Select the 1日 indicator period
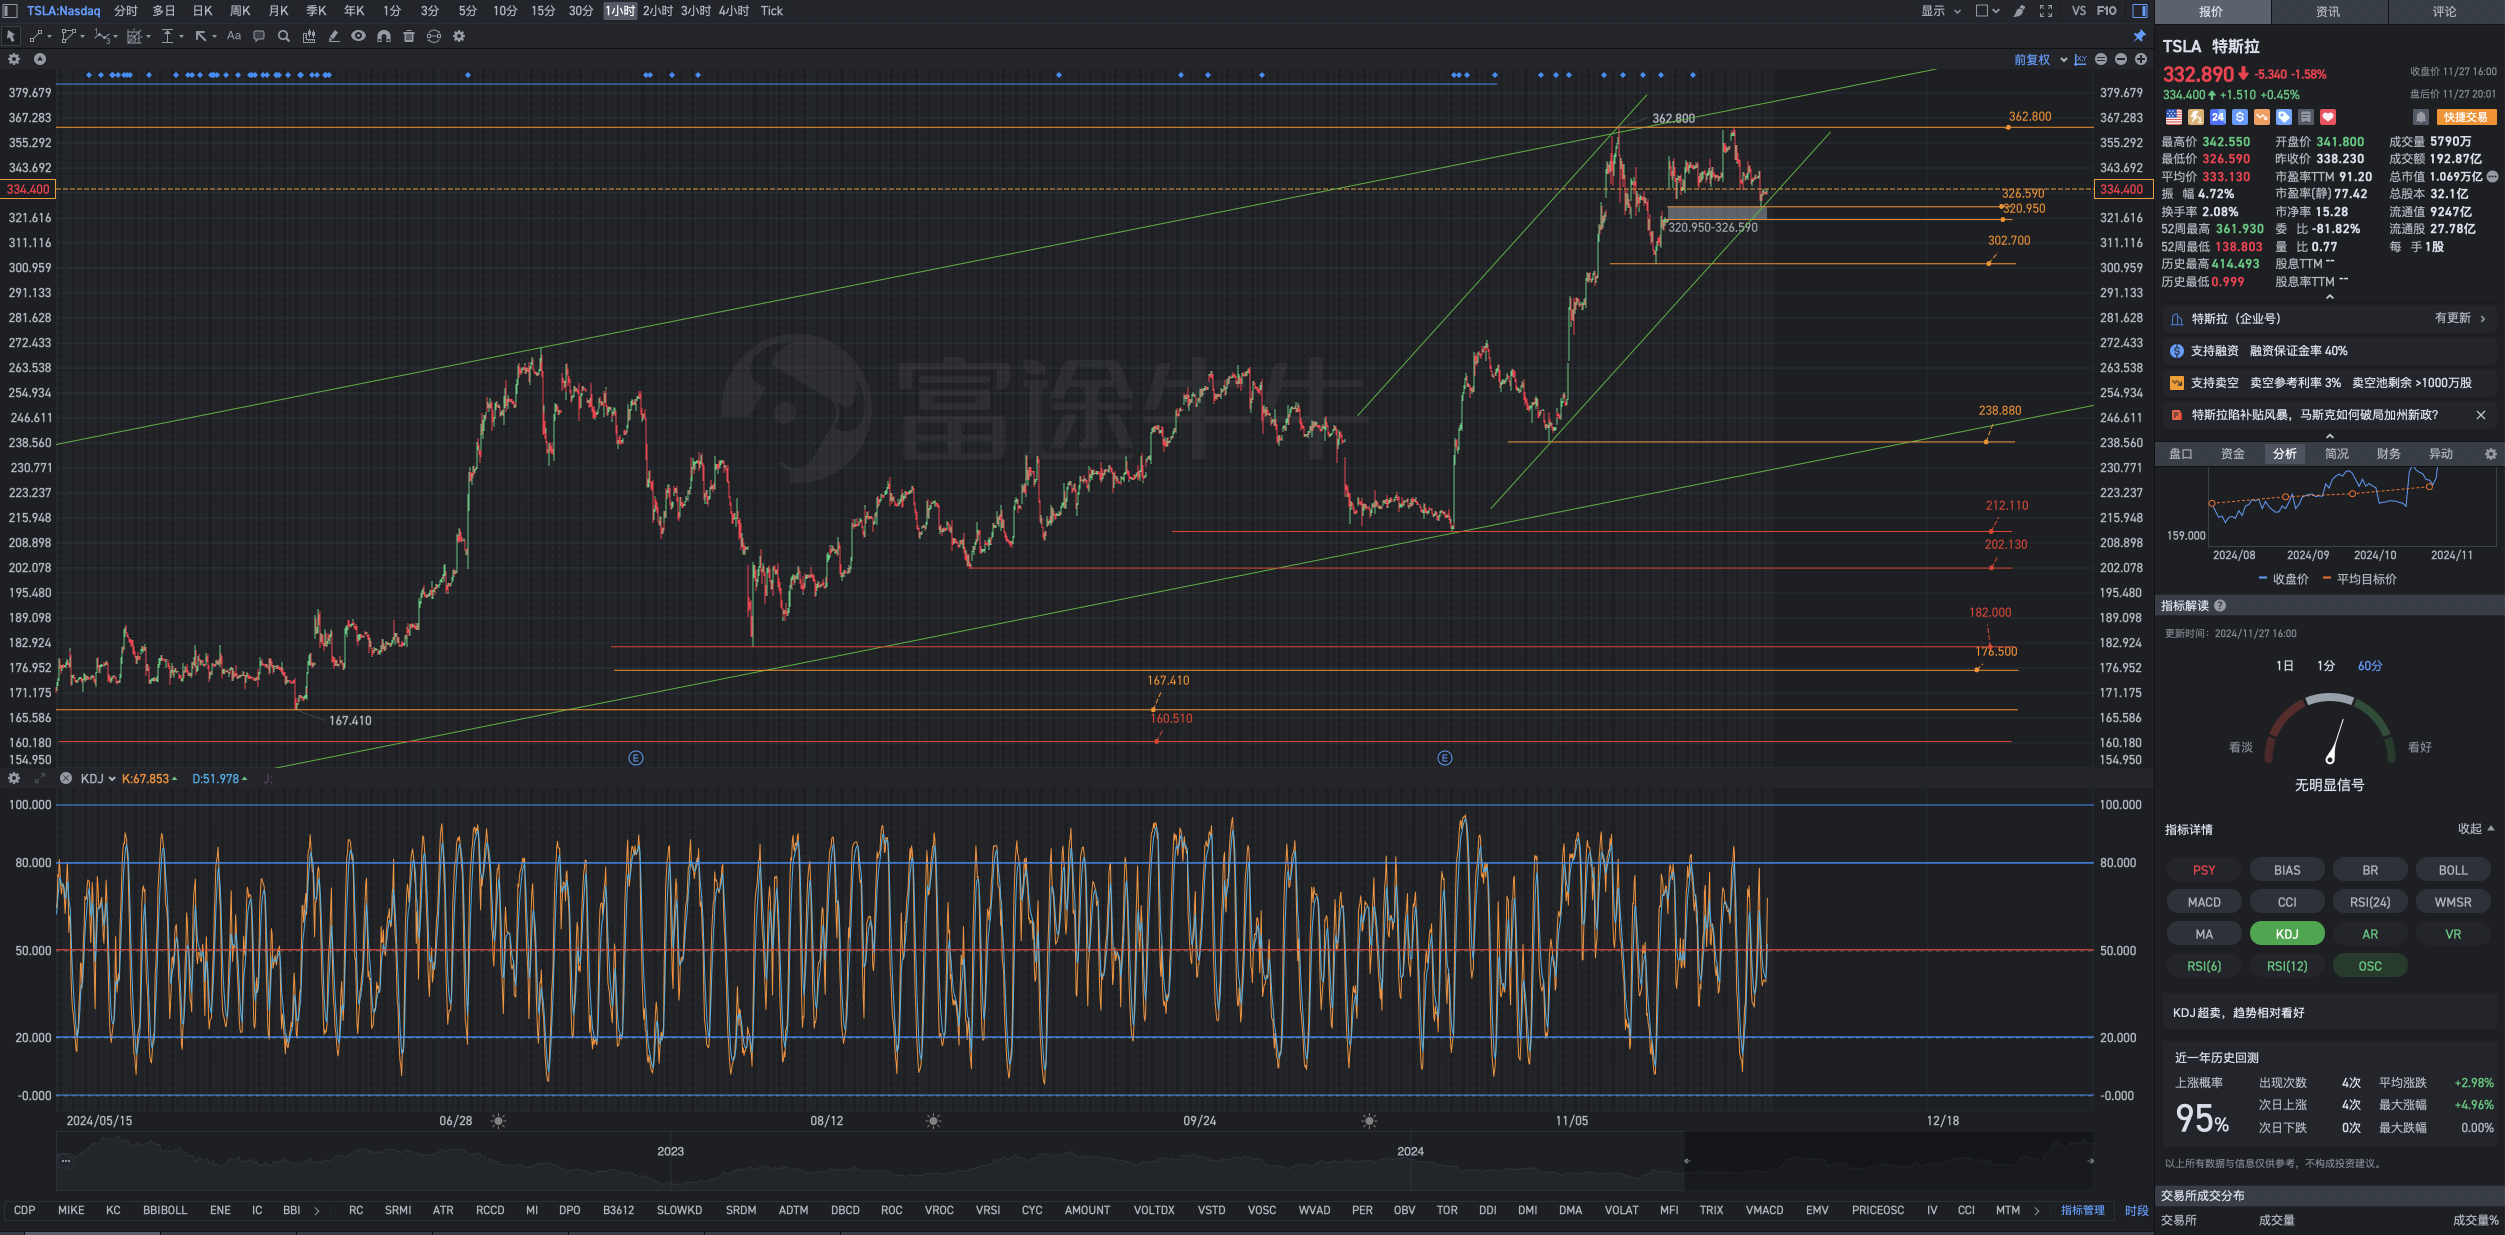2505x1235 pixels. (2285, 666)
